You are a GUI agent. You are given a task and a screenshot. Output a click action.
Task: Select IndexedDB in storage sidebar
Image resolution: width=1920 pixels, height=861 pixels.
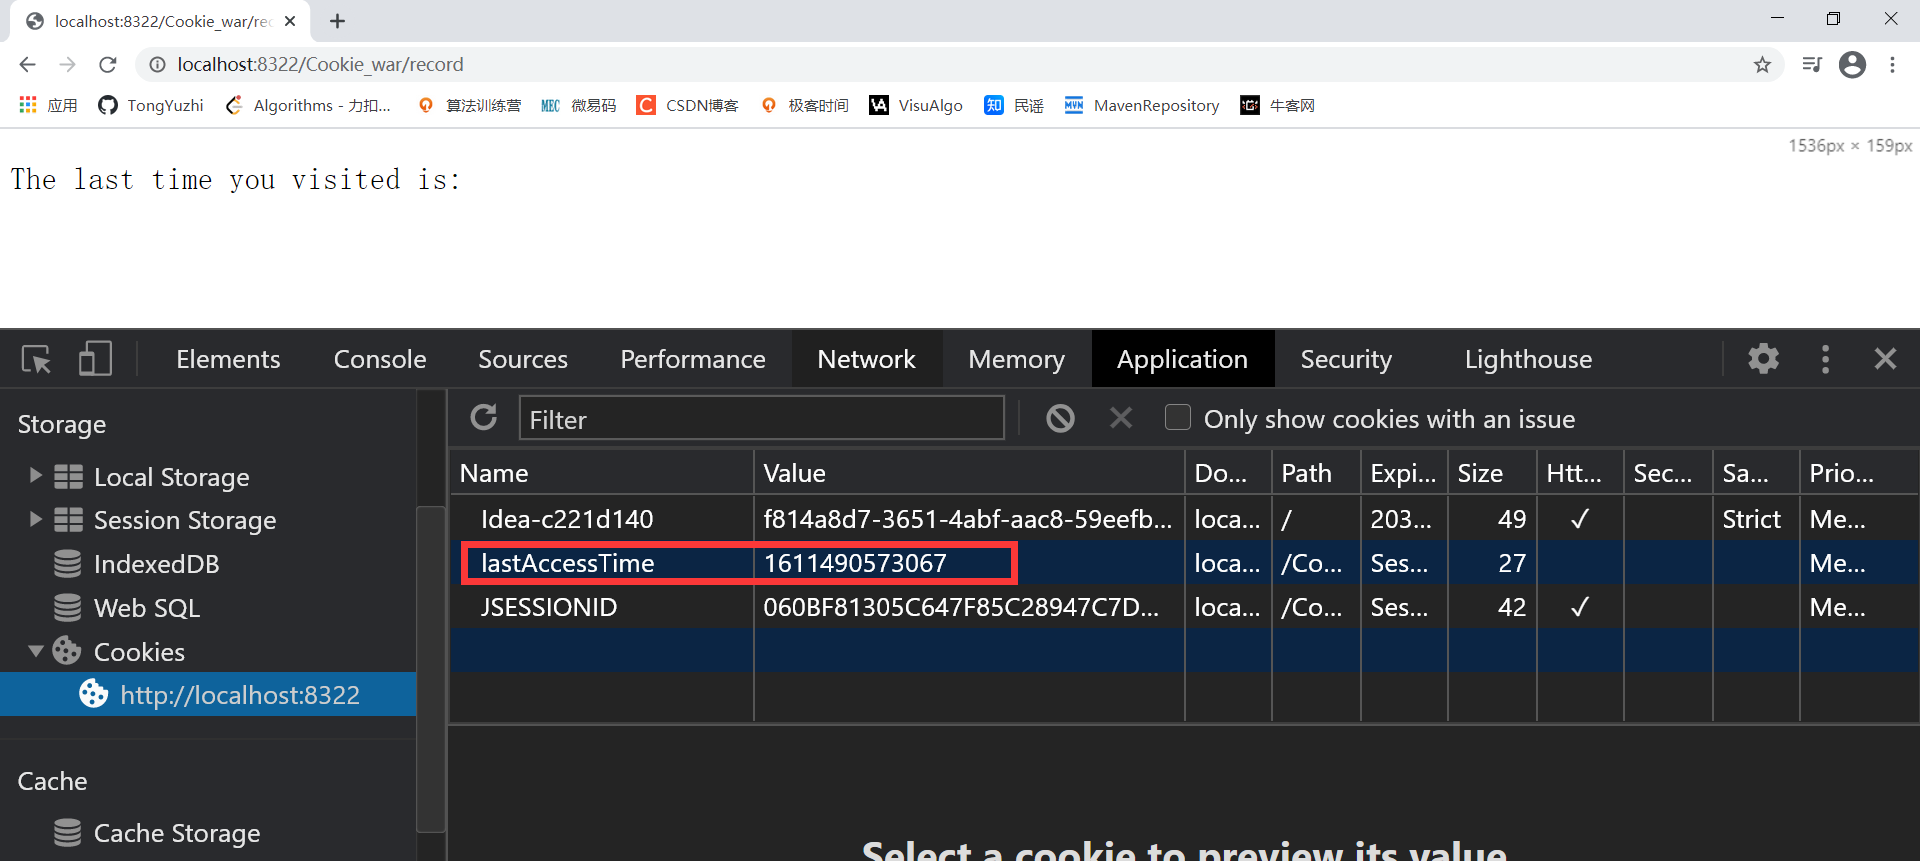(x=156, y=564)
